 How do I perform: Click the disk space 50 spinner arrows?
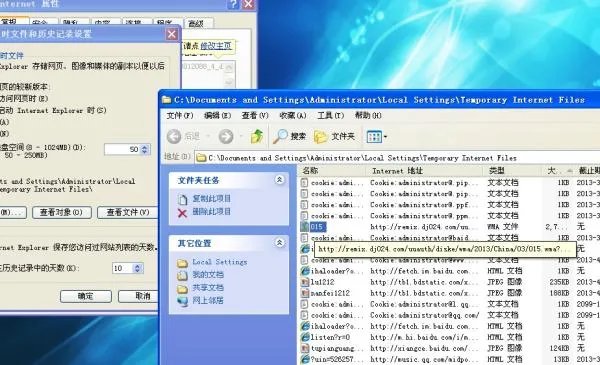click(x=145, y=149)
